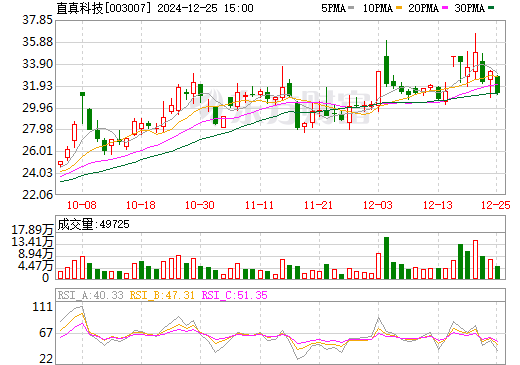
Task: Click the 10-18 date label
Action: pyautogui.click(x=141, y=205)
